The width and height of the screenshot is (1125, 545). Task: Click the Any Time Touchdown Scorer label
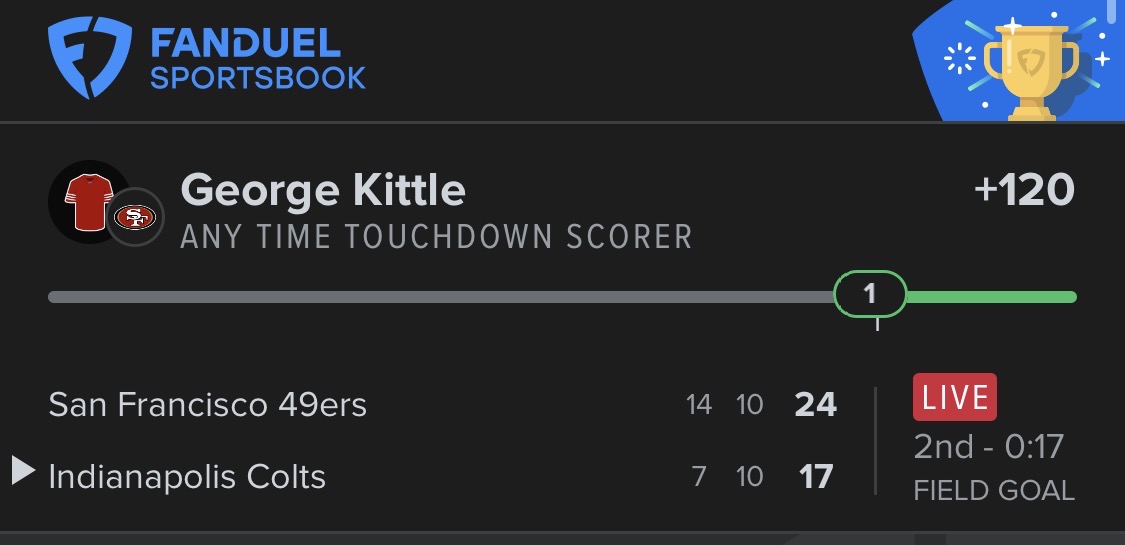(x=436, y=237)
